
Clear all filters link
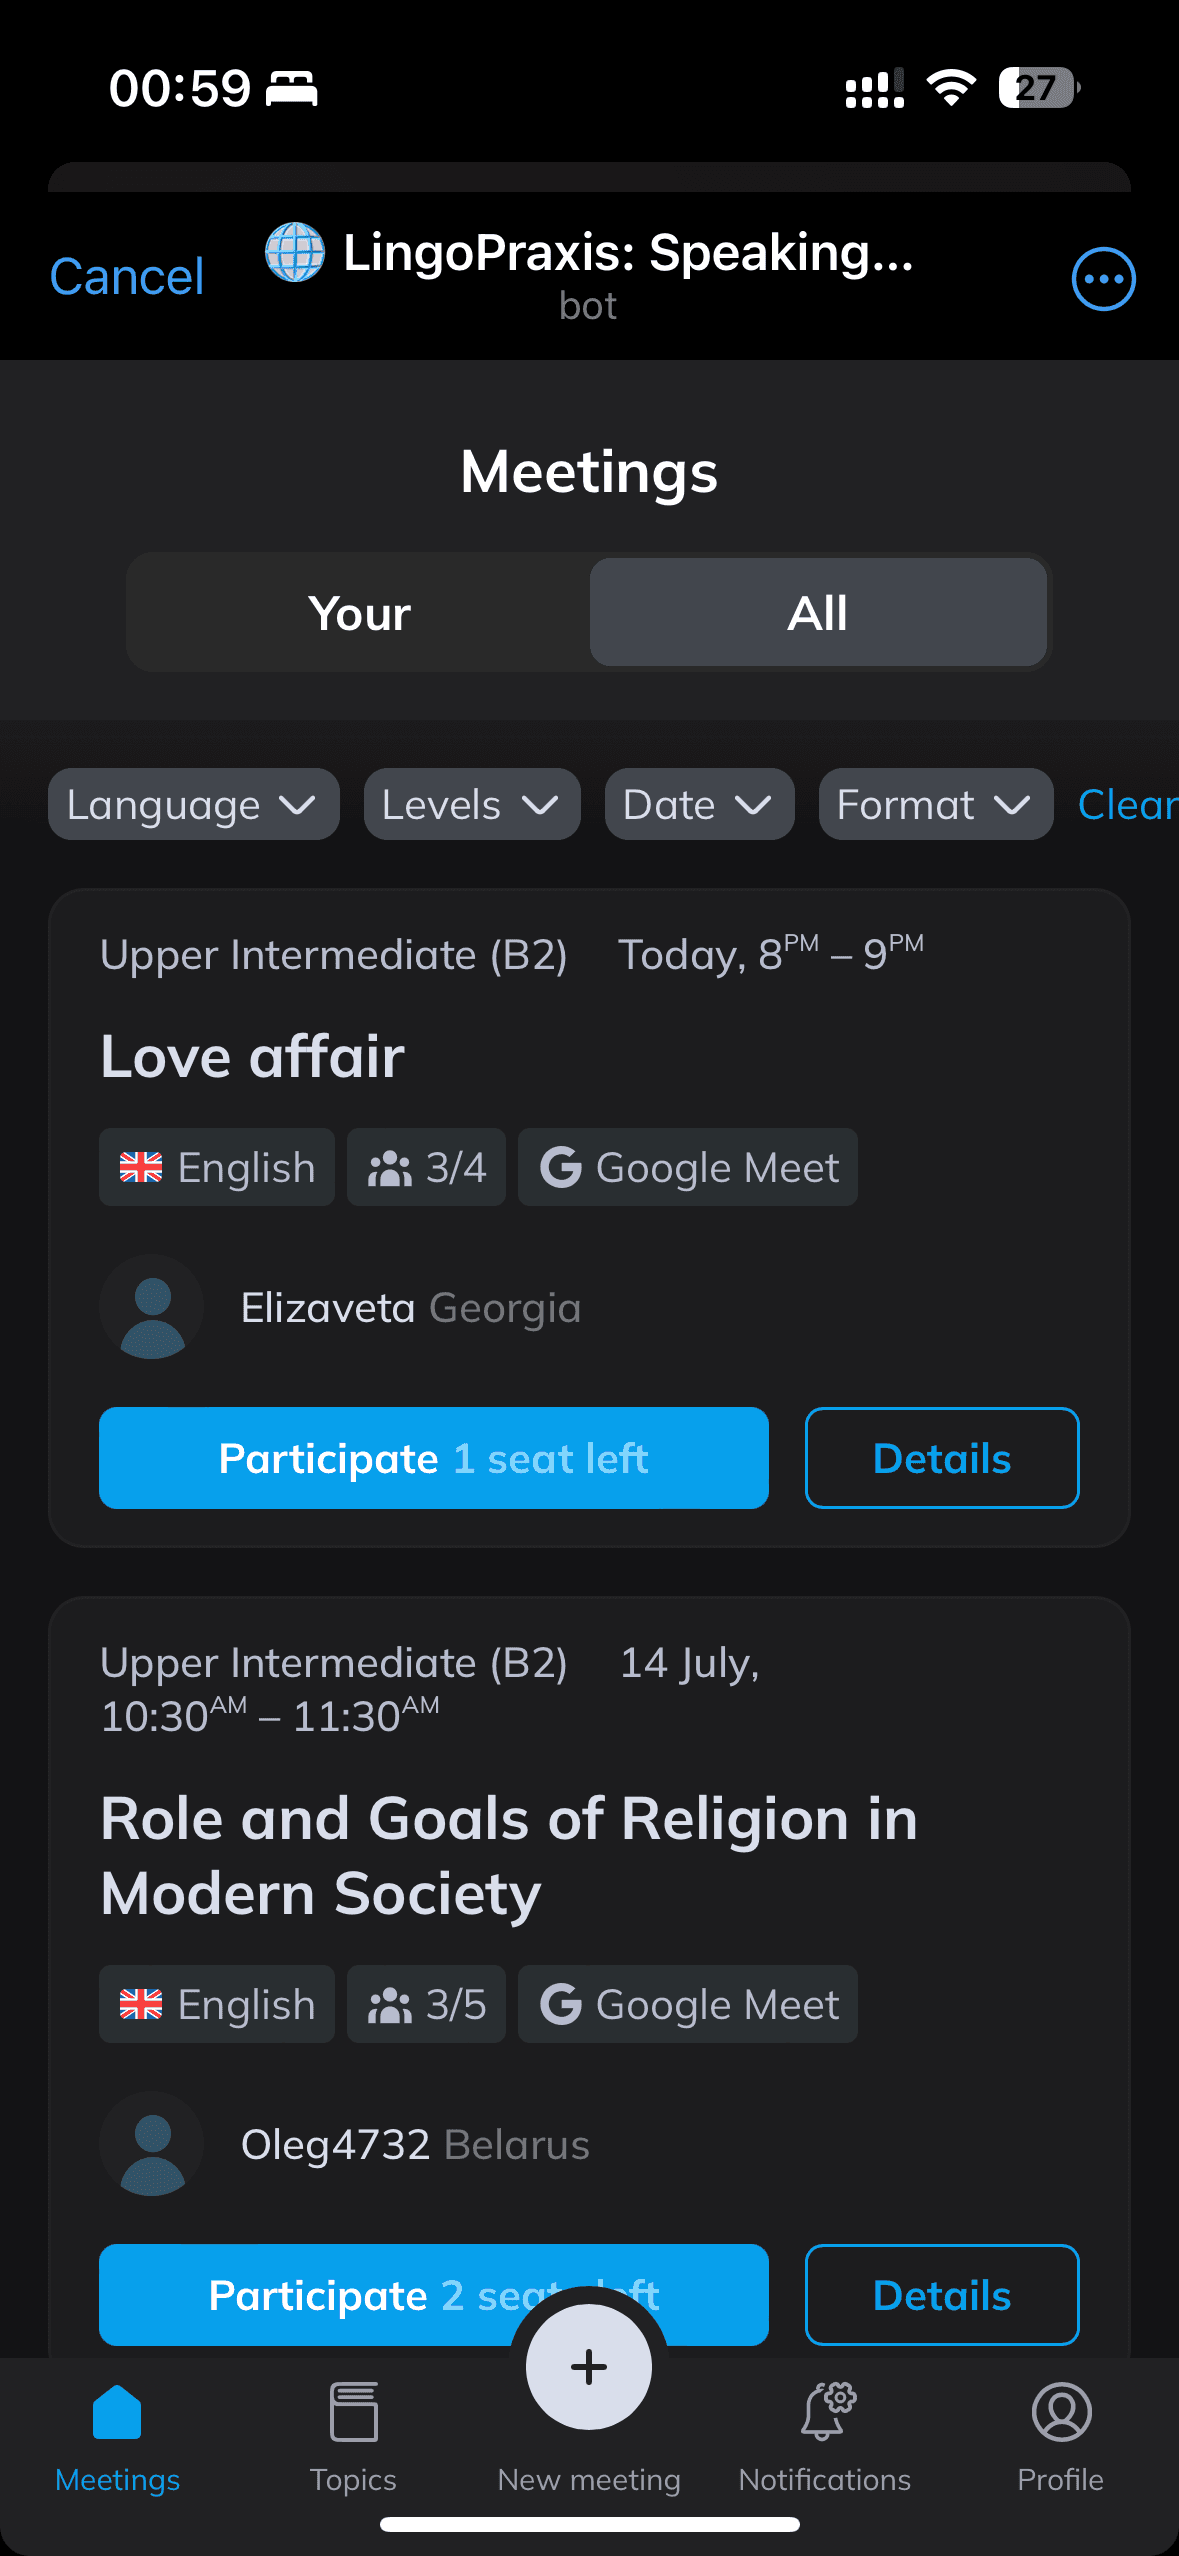coord(1128,804)
